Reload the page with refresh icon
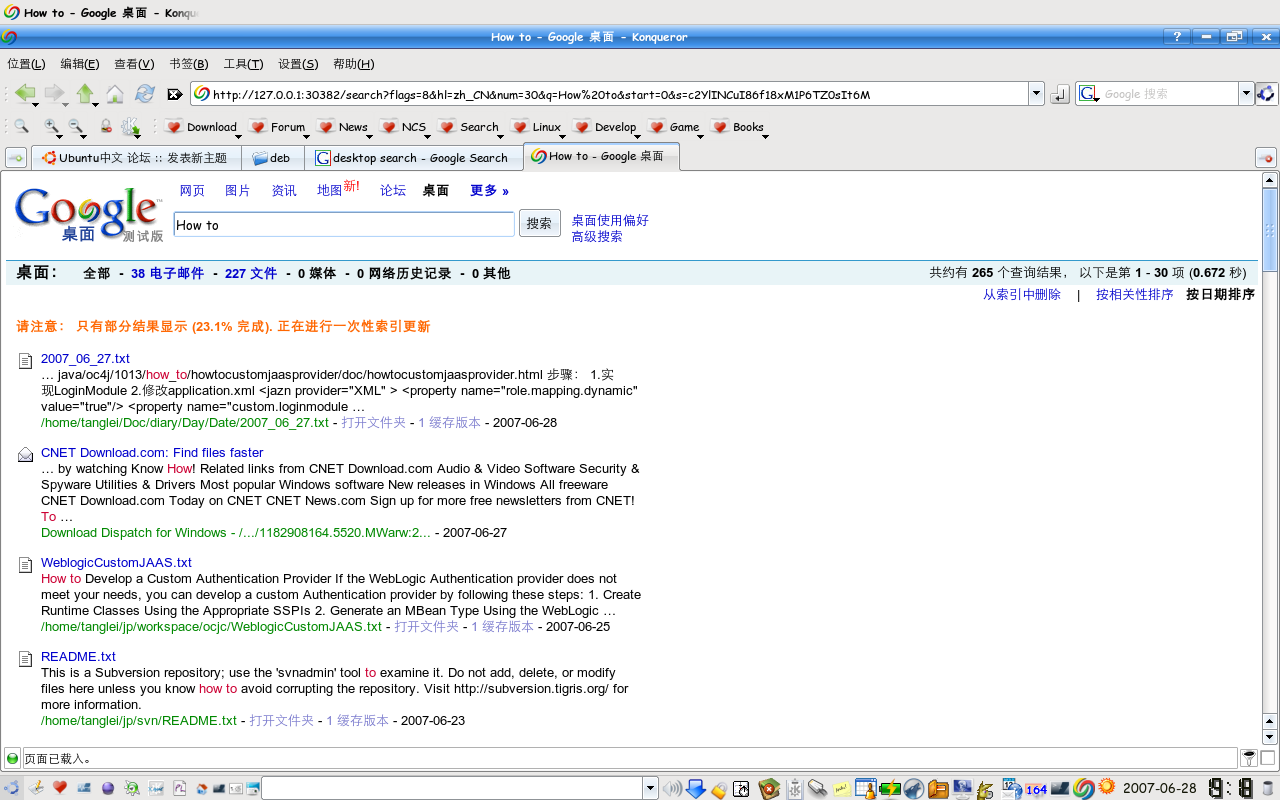The image size is (1280, 800). pos(145,93)
